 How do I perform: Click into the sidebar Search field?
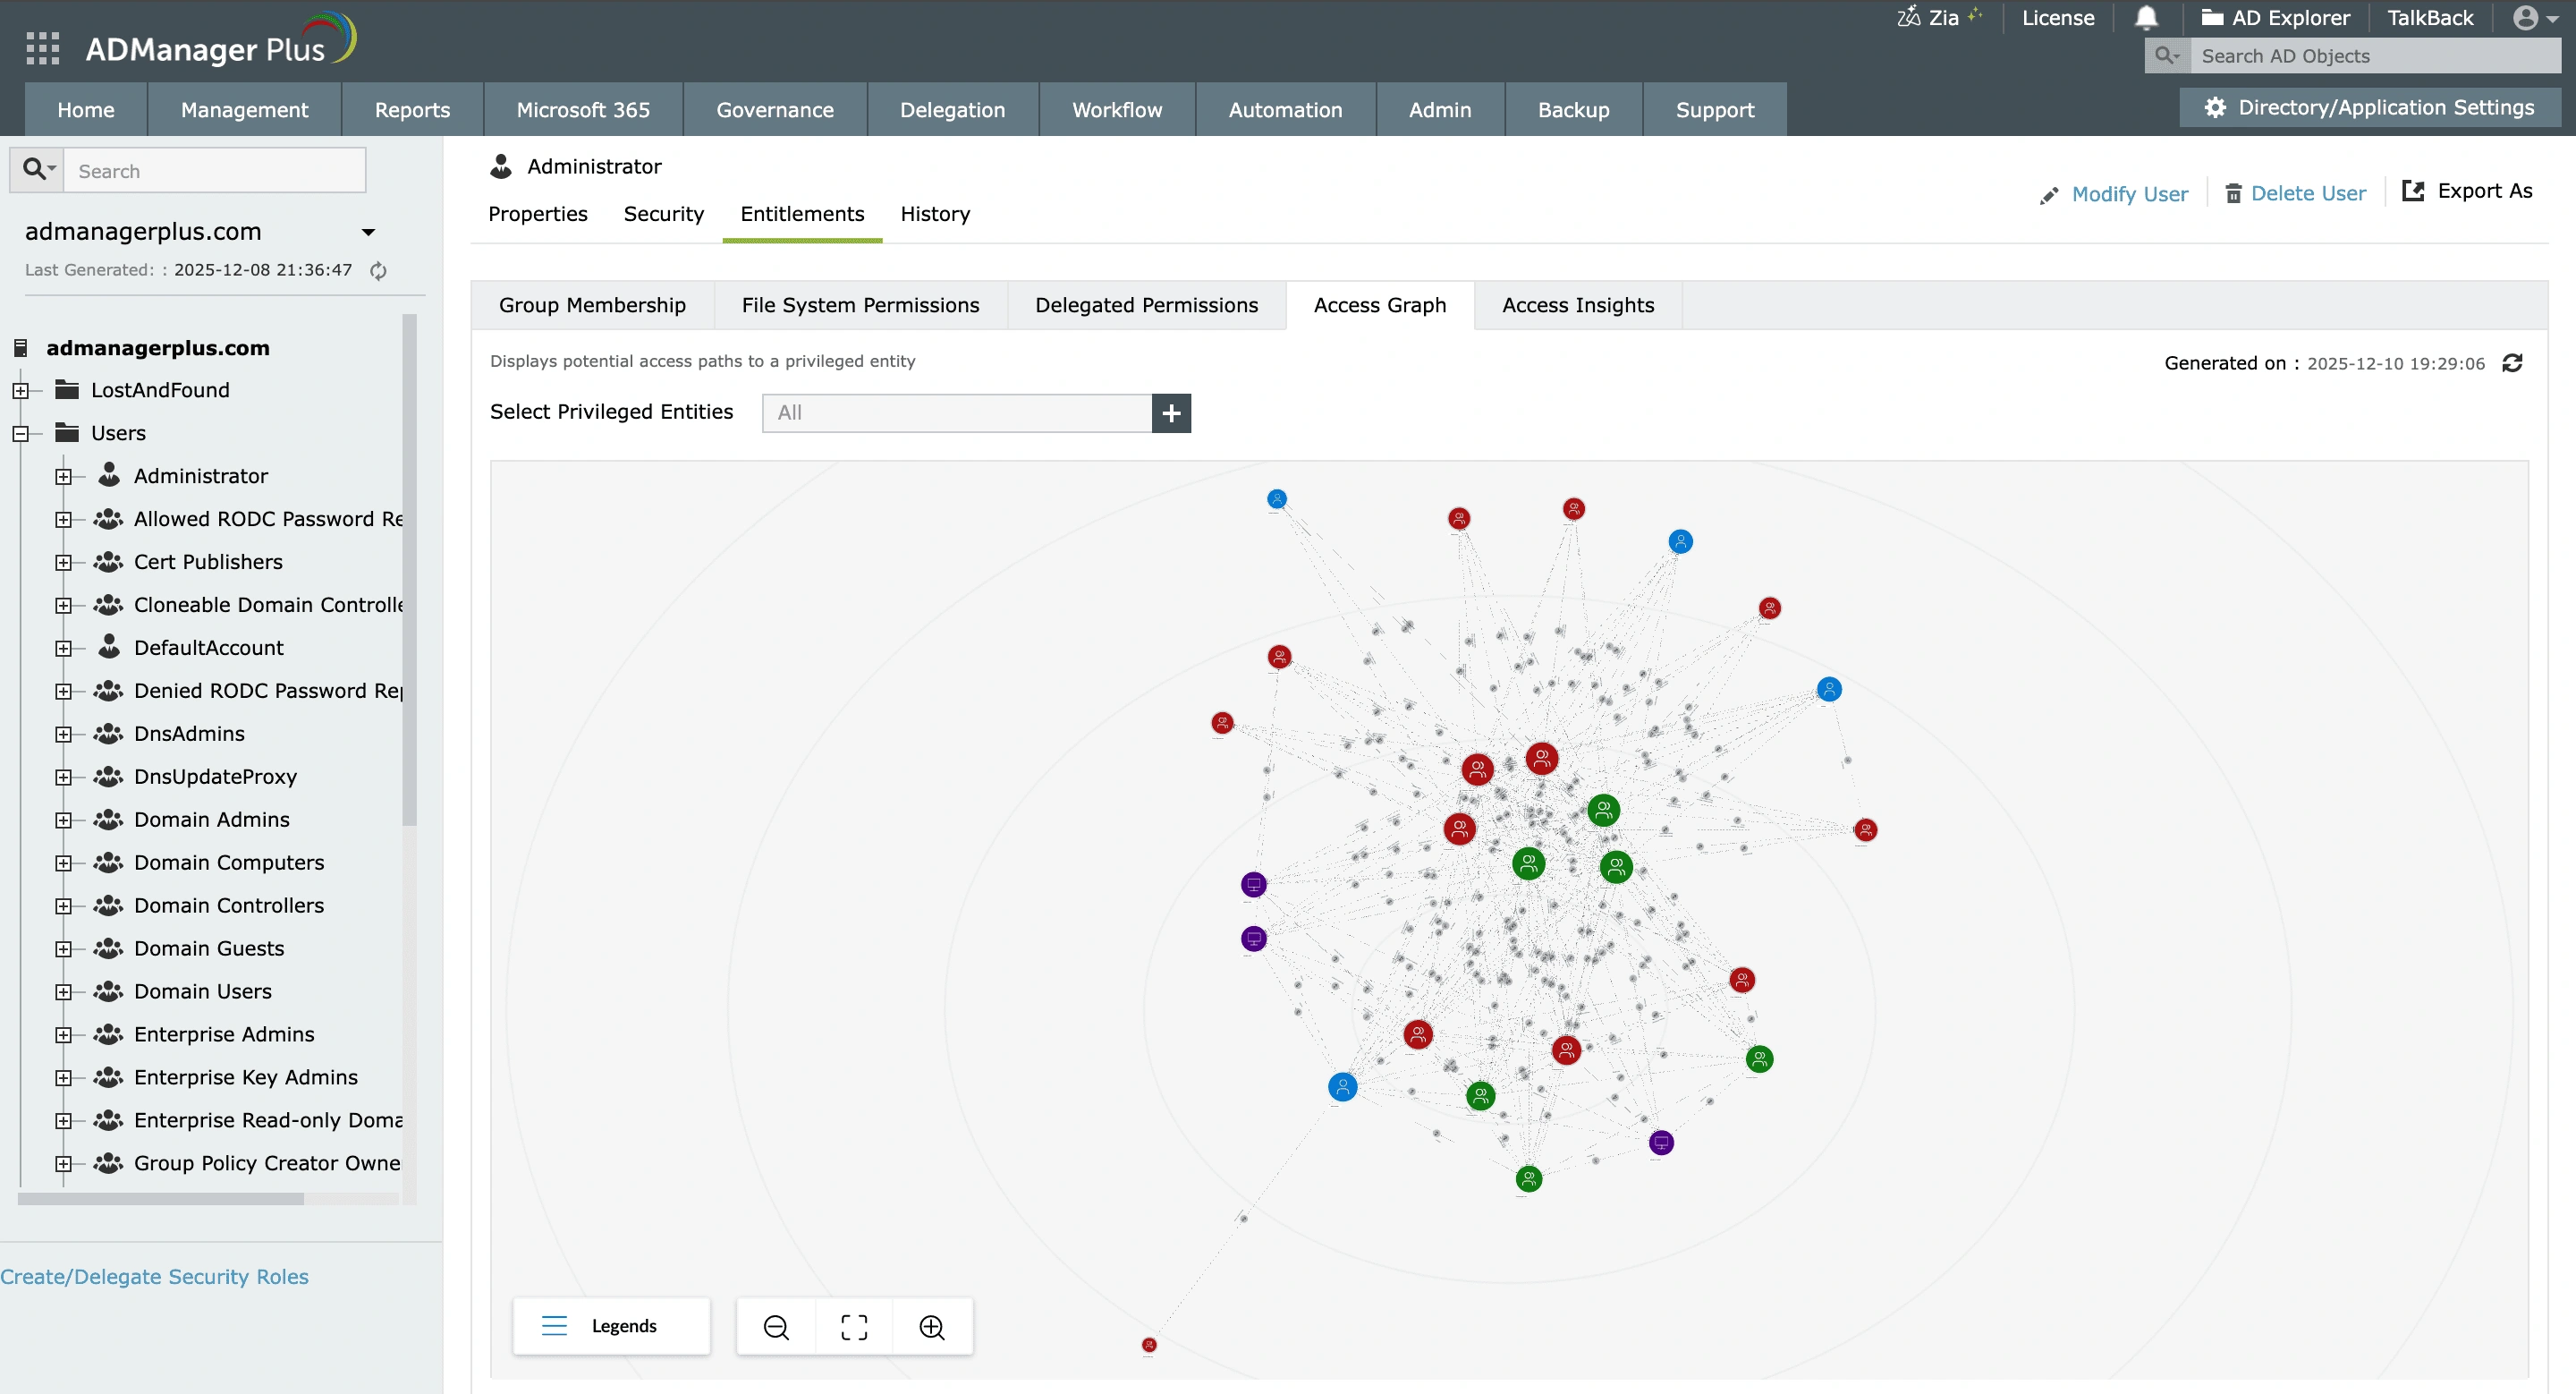(214, 170)
